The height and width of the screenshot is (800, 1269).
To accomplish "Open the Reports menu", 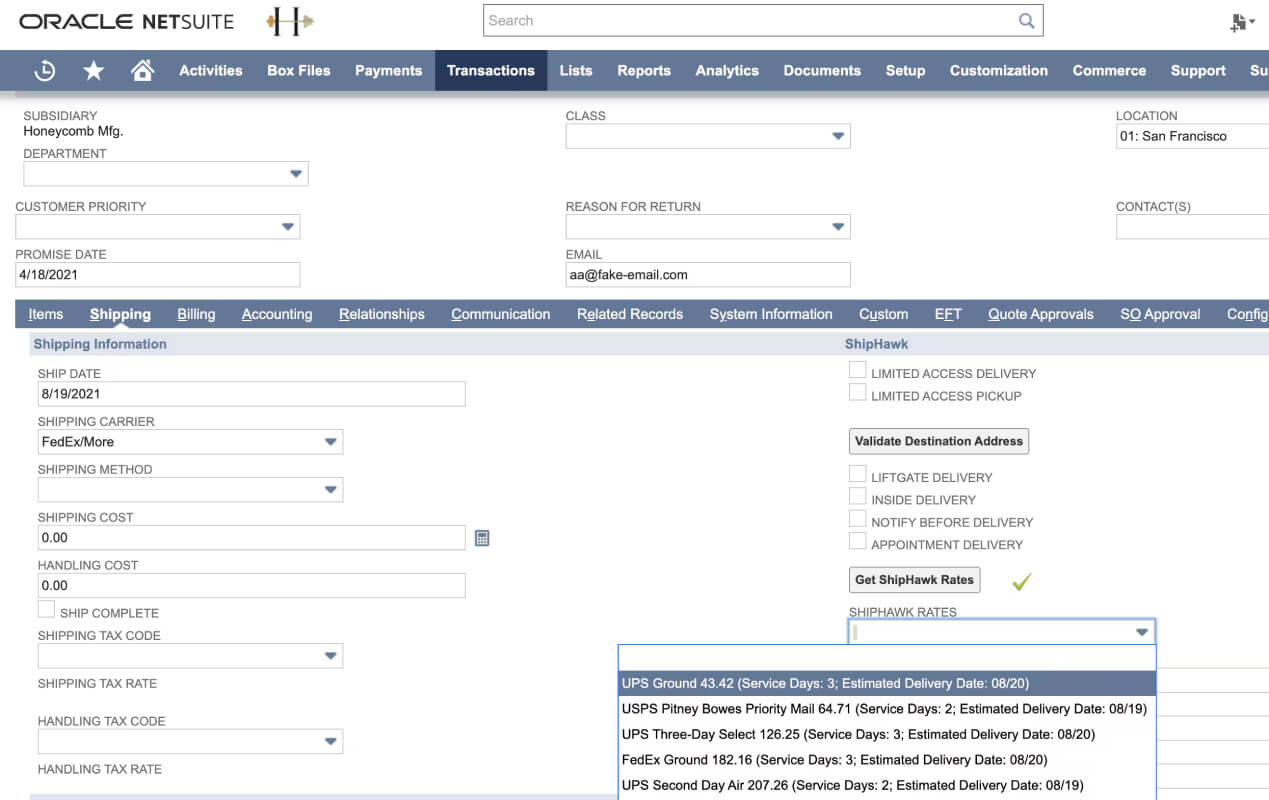I will point(644,70).
